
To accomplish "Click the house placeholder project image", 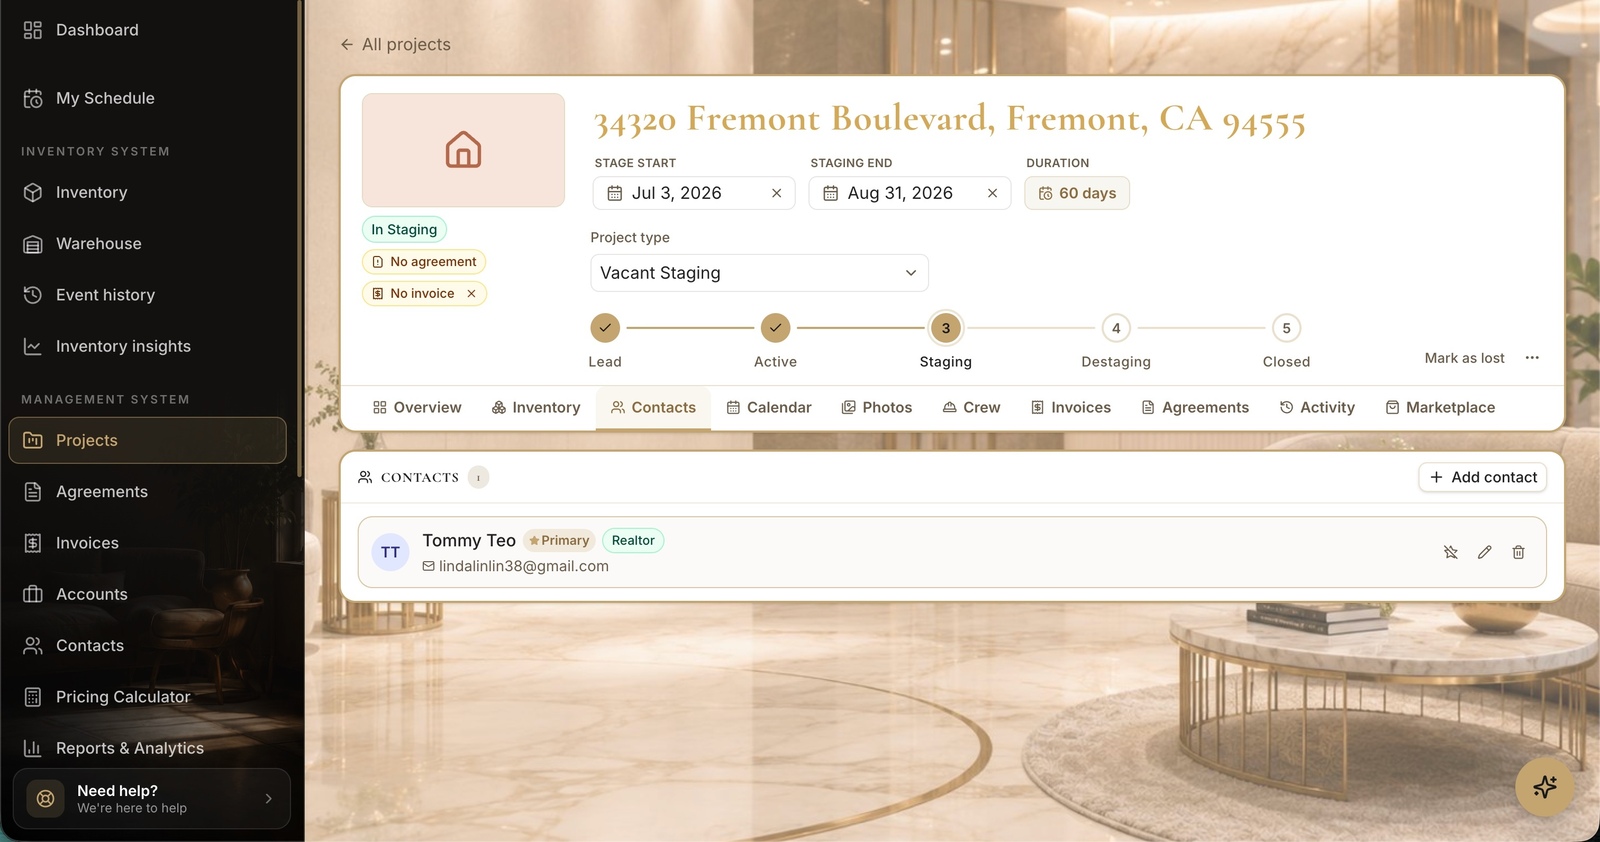I will [x=463, y=150].
